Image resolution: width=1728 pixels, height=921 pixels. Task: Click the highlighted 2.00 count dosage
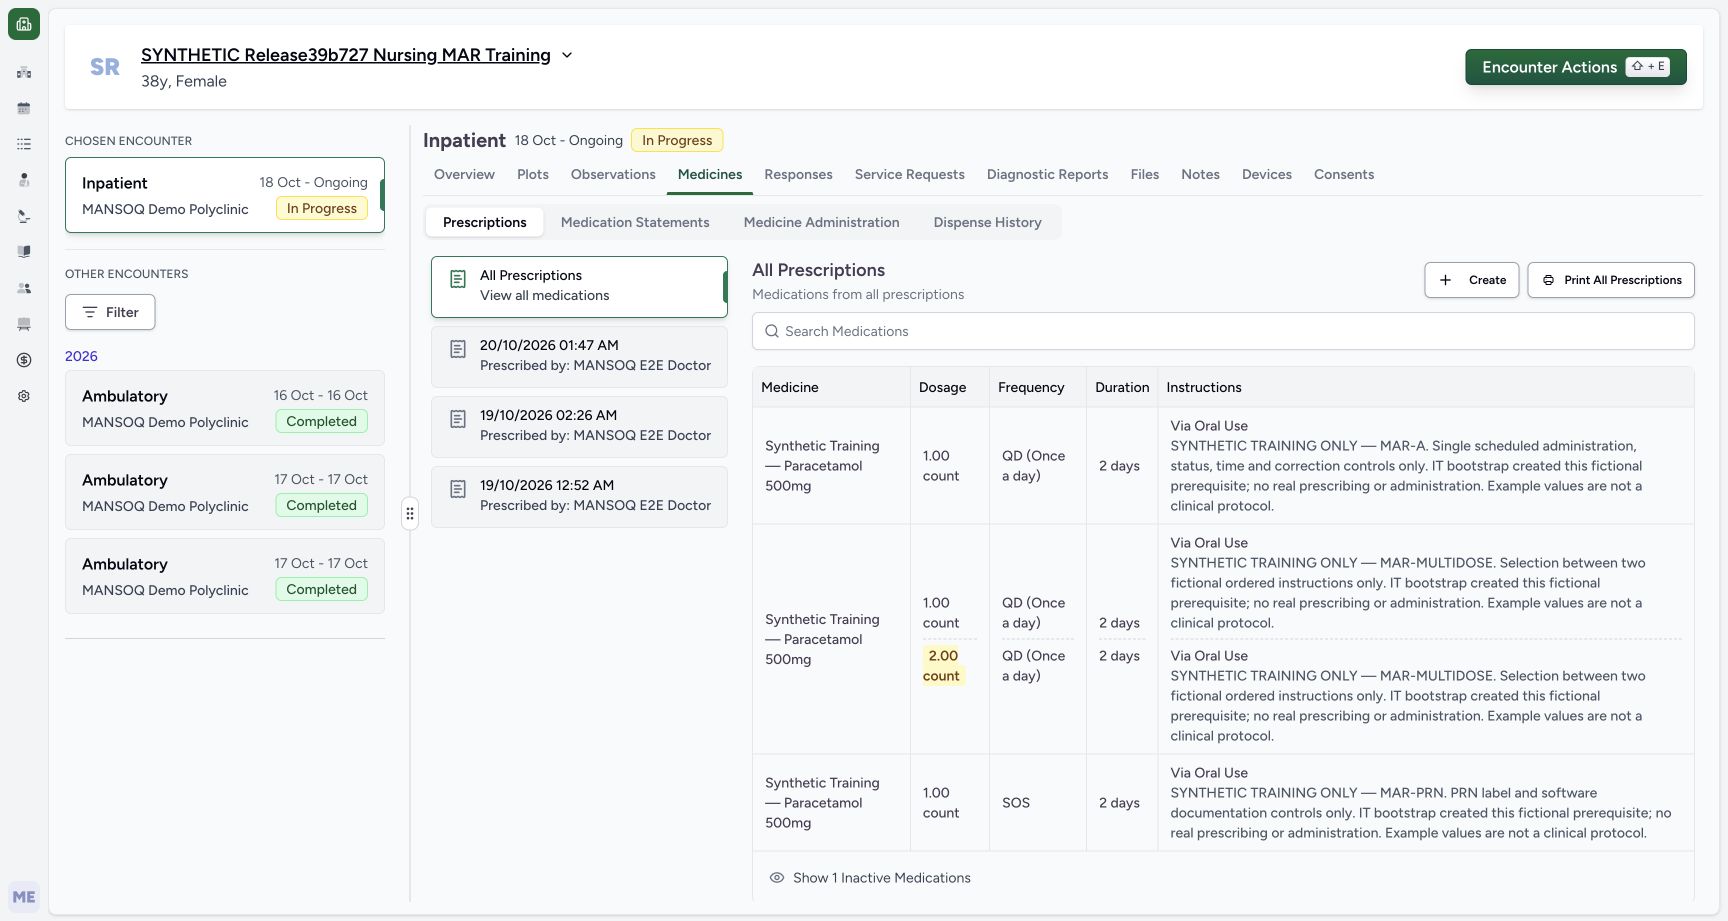[x=943, y=666]
